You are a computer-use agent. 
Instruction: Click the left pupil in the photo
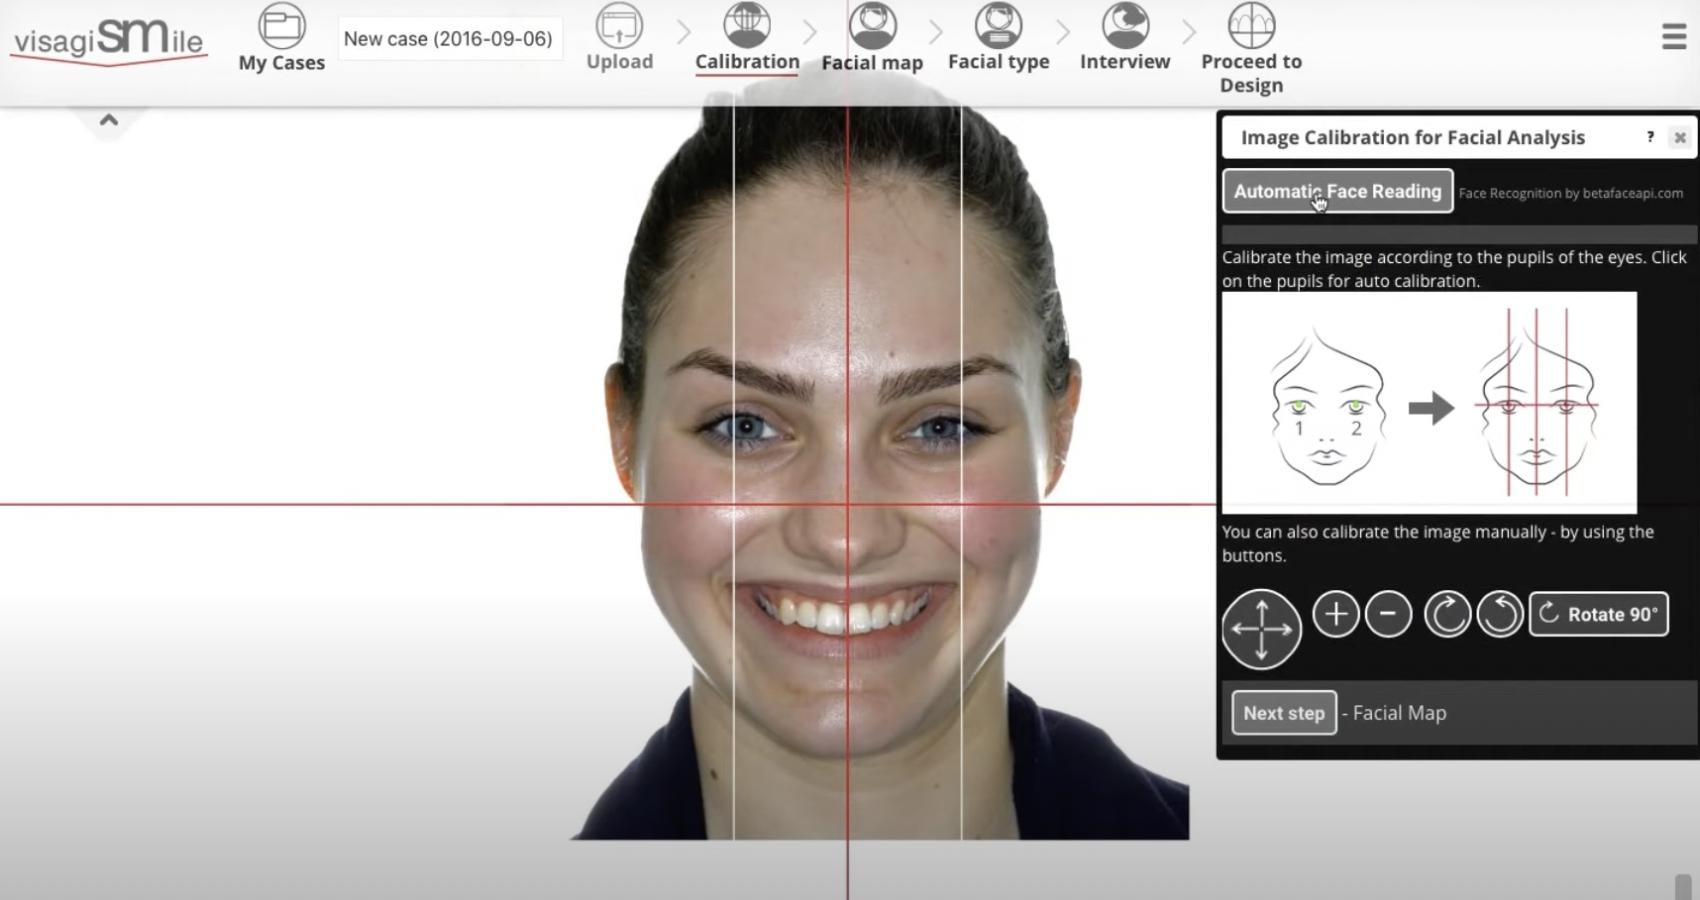pyautogui.click(x=745, y=428)
